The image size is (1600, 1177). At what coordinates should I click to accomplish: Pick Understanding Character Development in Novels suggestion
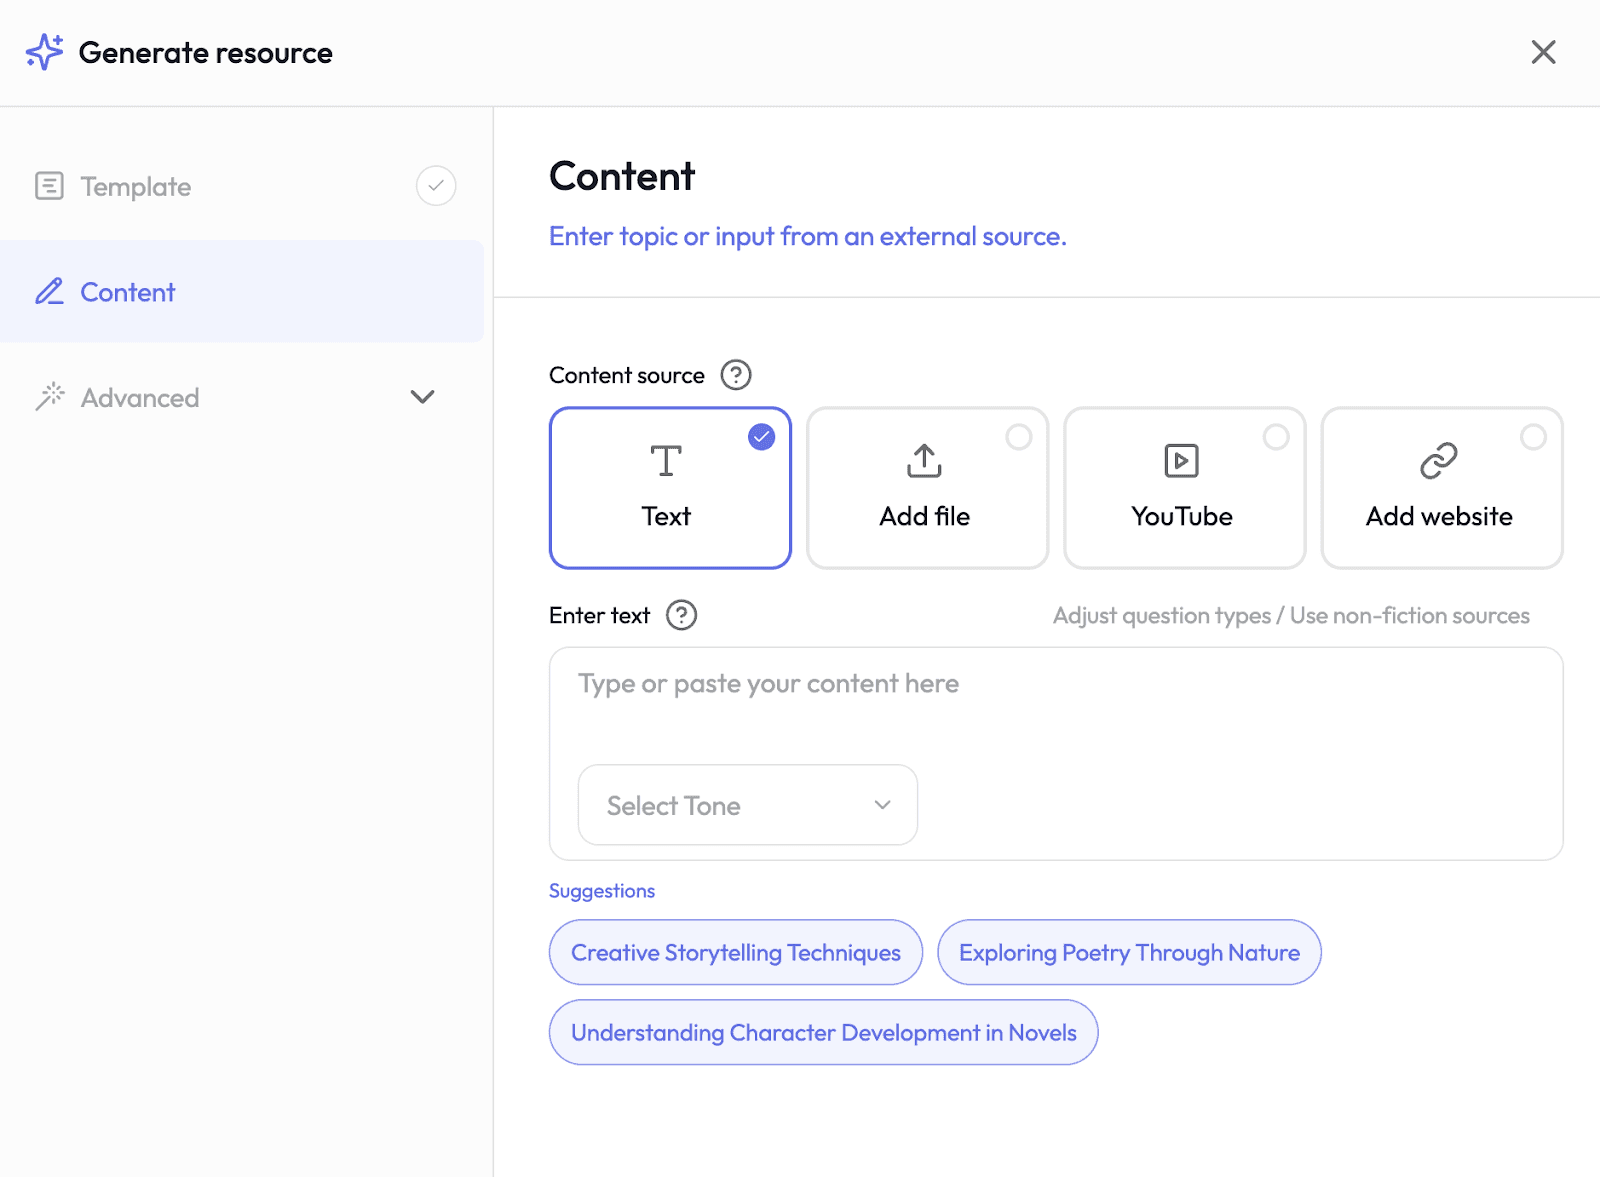tap(824, 1032)
